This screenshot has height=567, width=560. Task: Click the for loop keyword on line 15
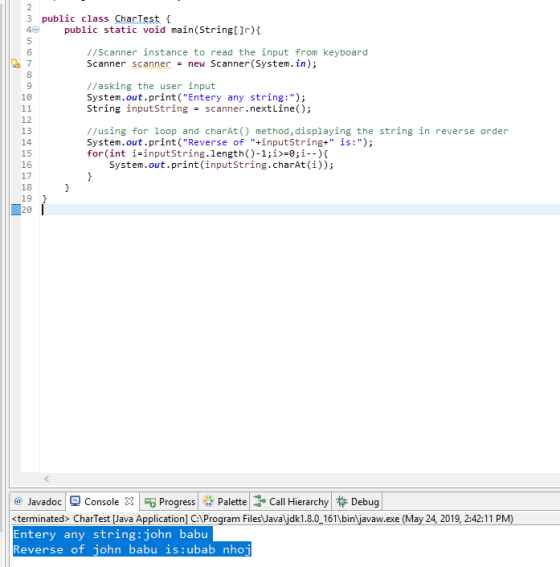tap(95, 154)
